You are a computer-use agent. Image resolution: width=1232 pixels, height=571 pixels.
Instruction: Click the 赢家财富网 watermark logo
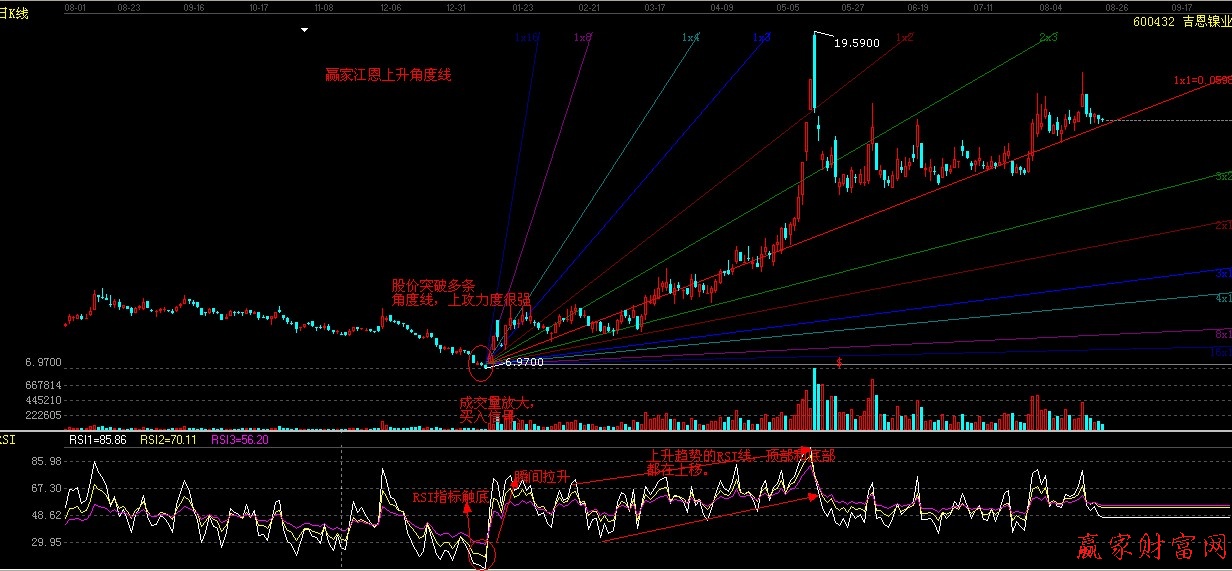coord(1150,547)
